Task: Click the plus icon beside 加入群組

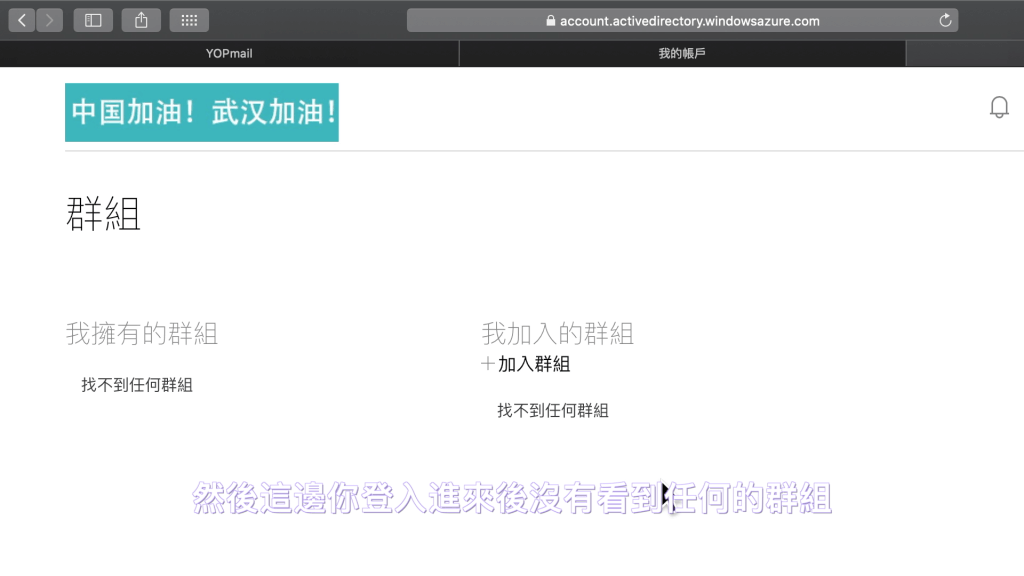Action: click(x=487, y=364)
